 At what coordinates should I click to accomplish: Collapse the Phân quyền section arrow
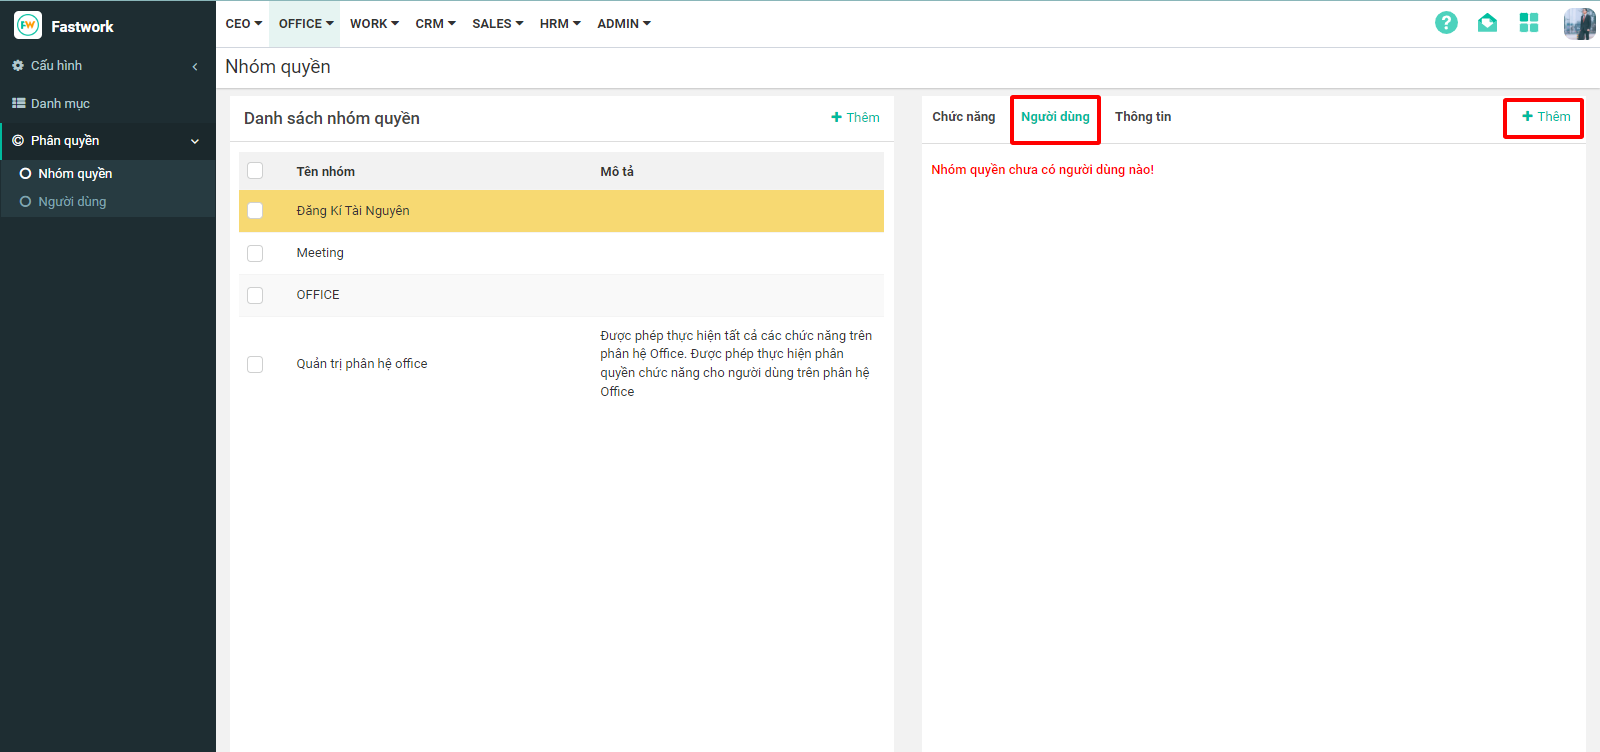click(195, 142)
